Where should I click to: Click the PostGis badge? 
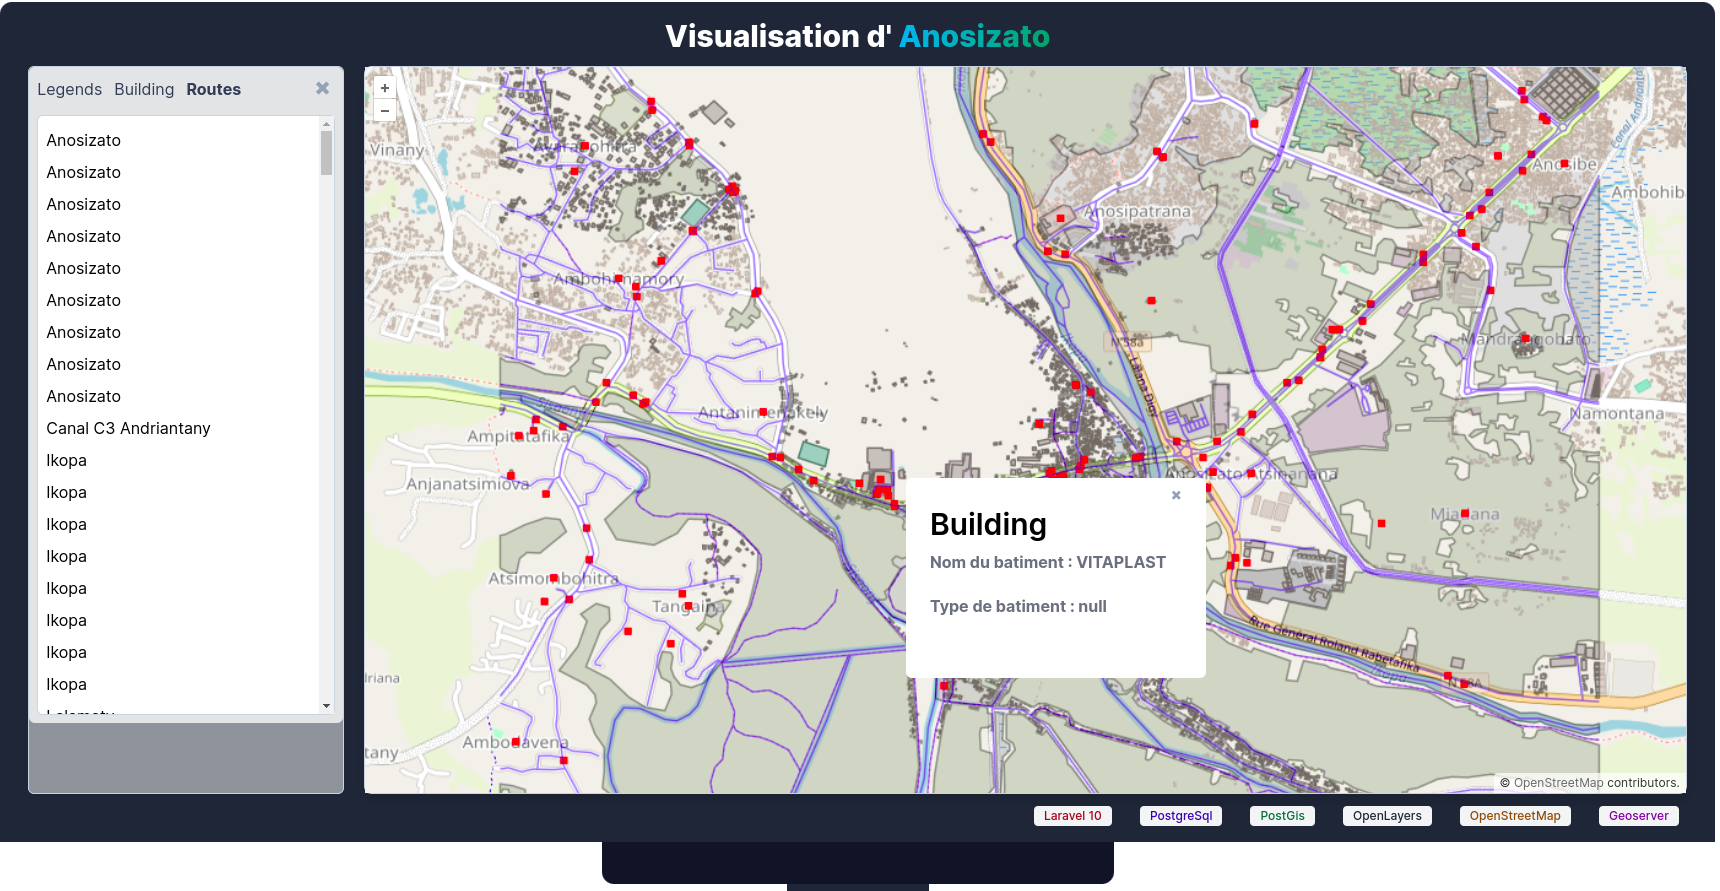click(1282, 816)
